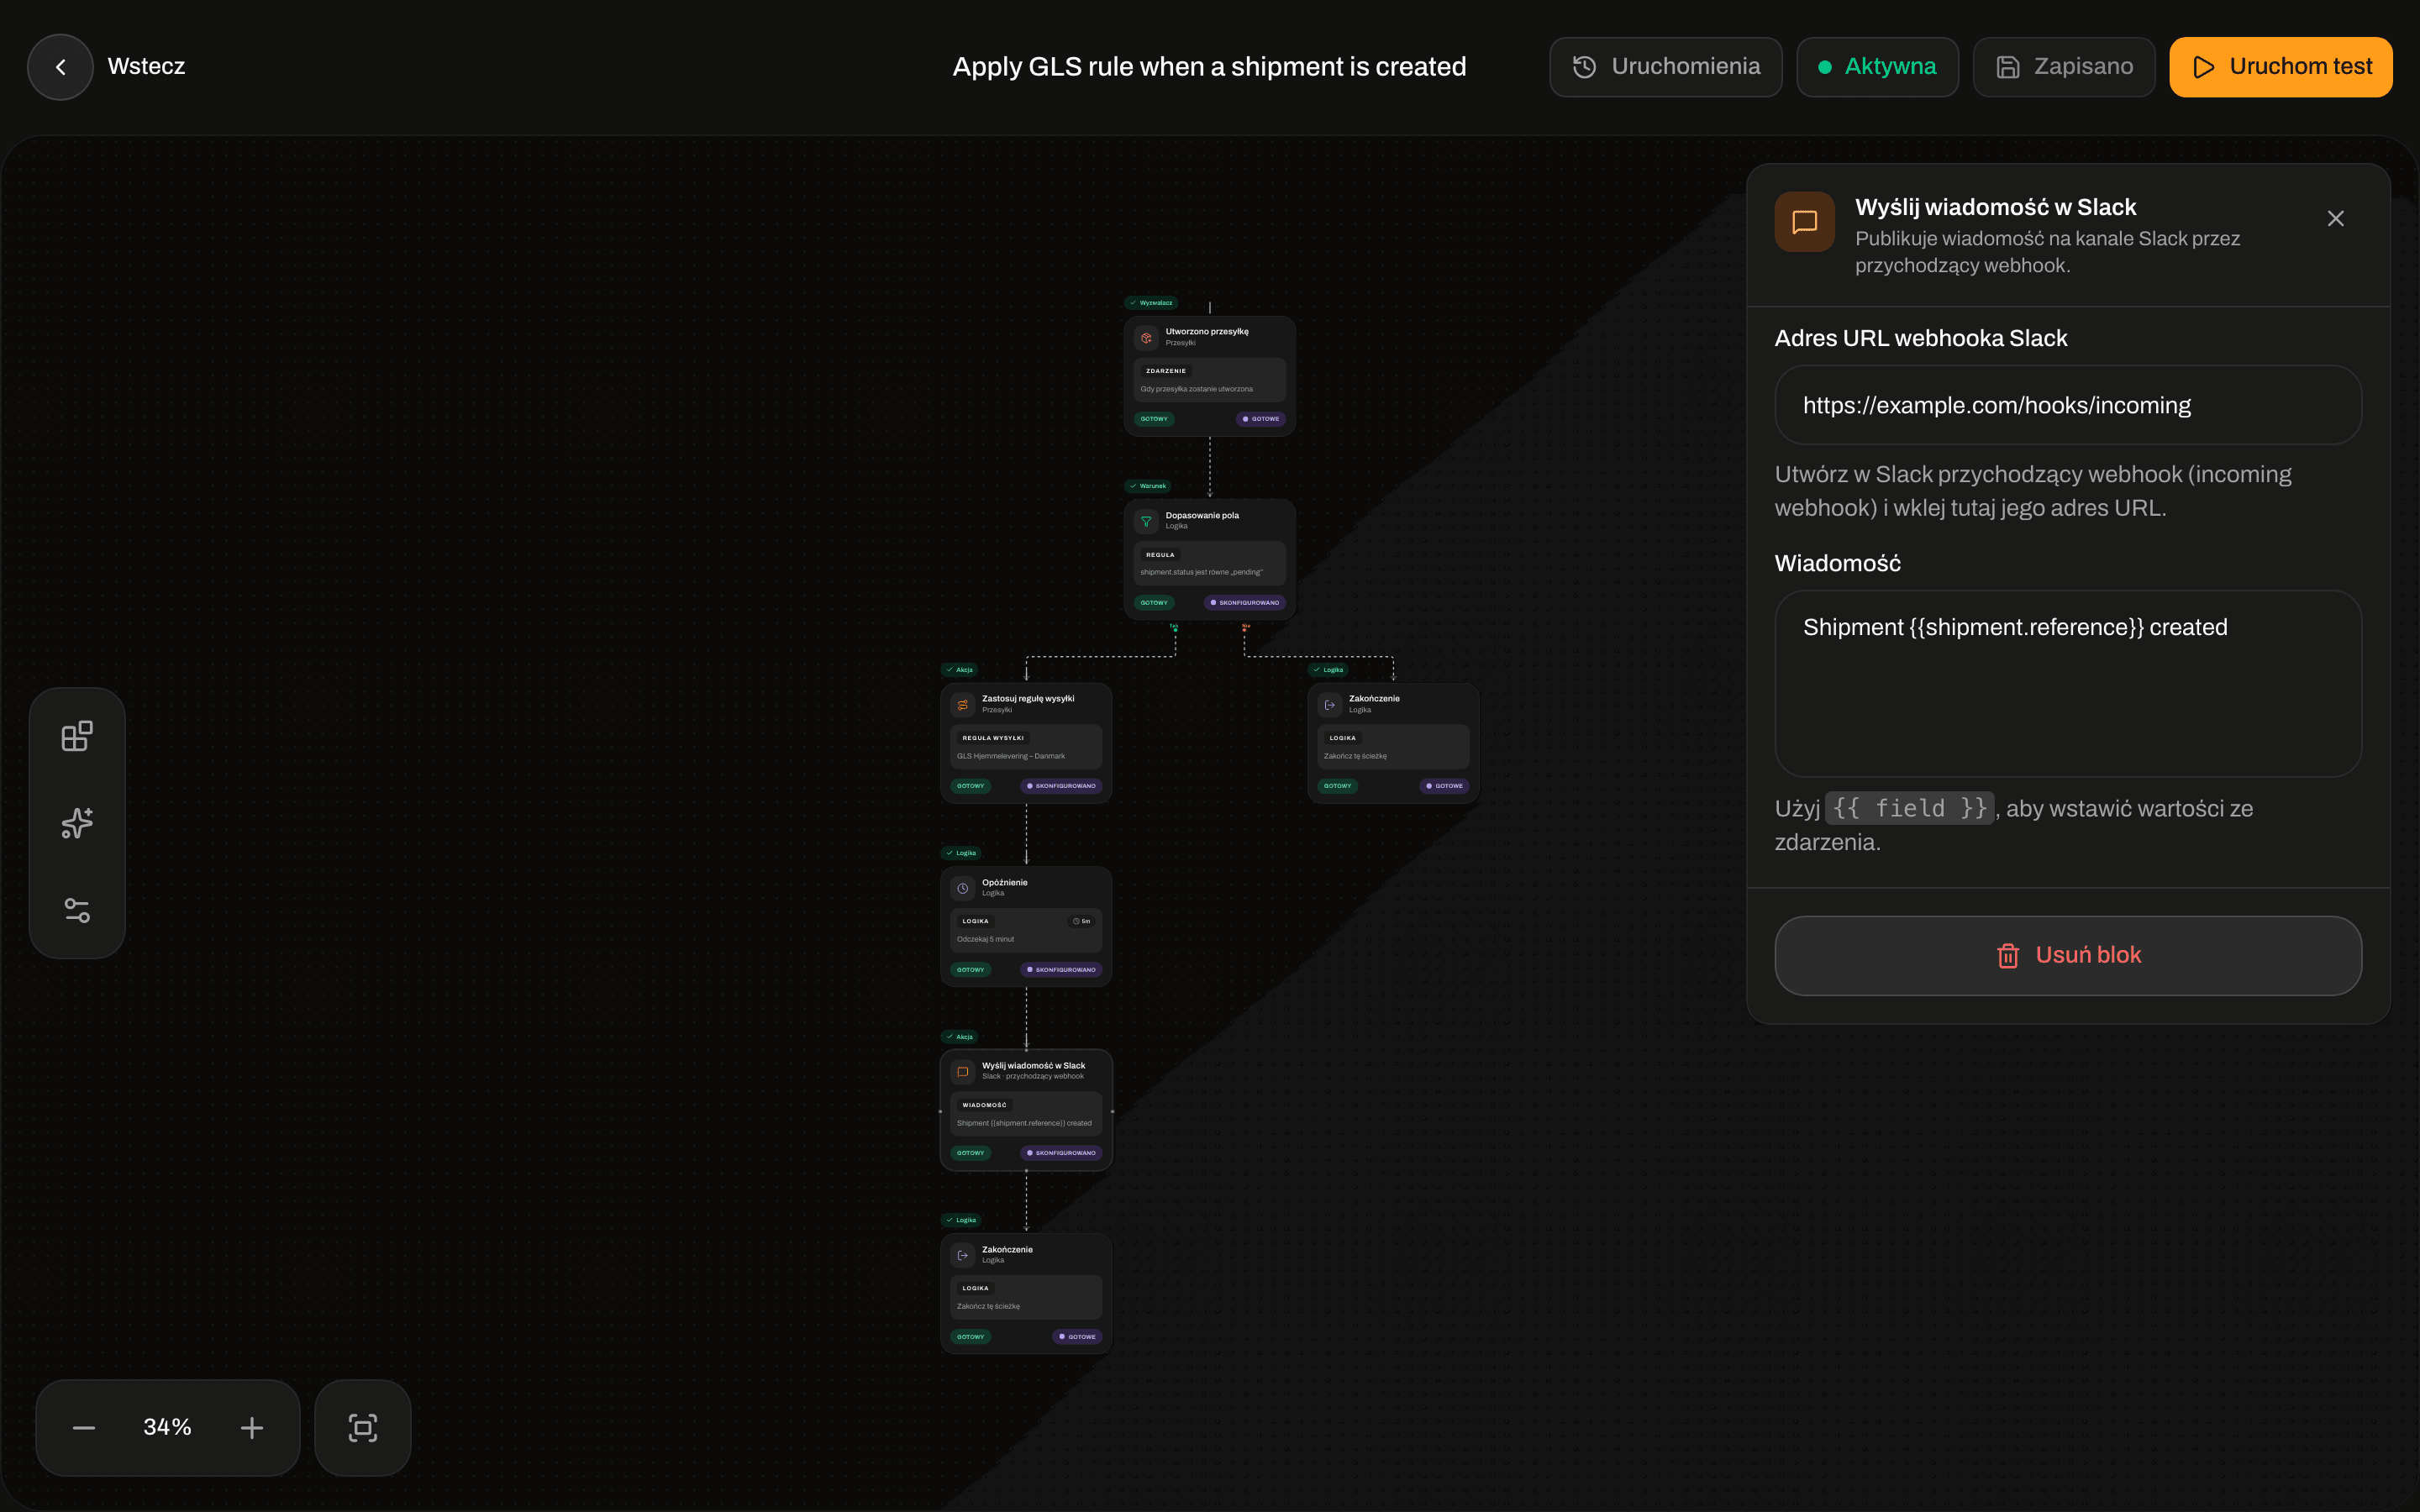
Task: Select the Zakończenie node on the right branch
Action: [1393, 743]
